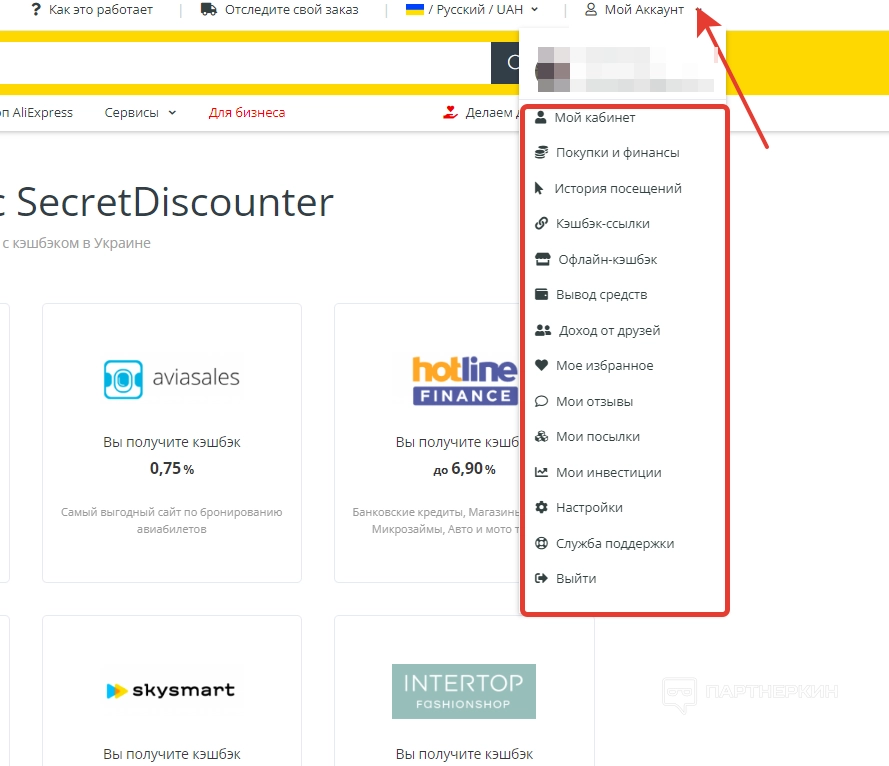Open the Русский / UAH language dropdown

coord(472,10)
